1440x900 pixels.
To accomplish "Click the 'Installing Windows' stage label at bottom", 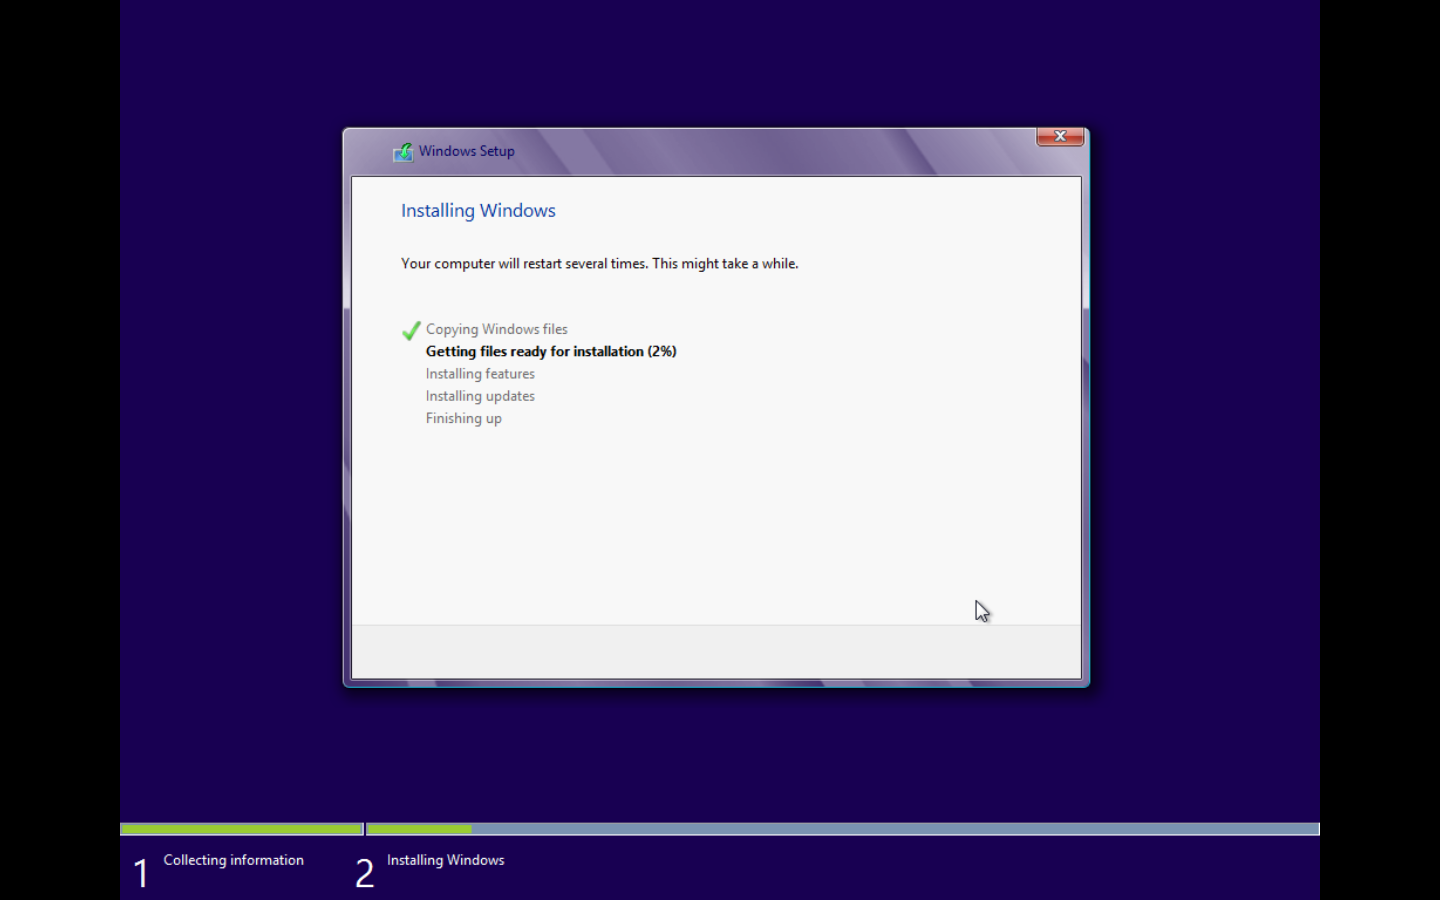I will tap(446, 860).
